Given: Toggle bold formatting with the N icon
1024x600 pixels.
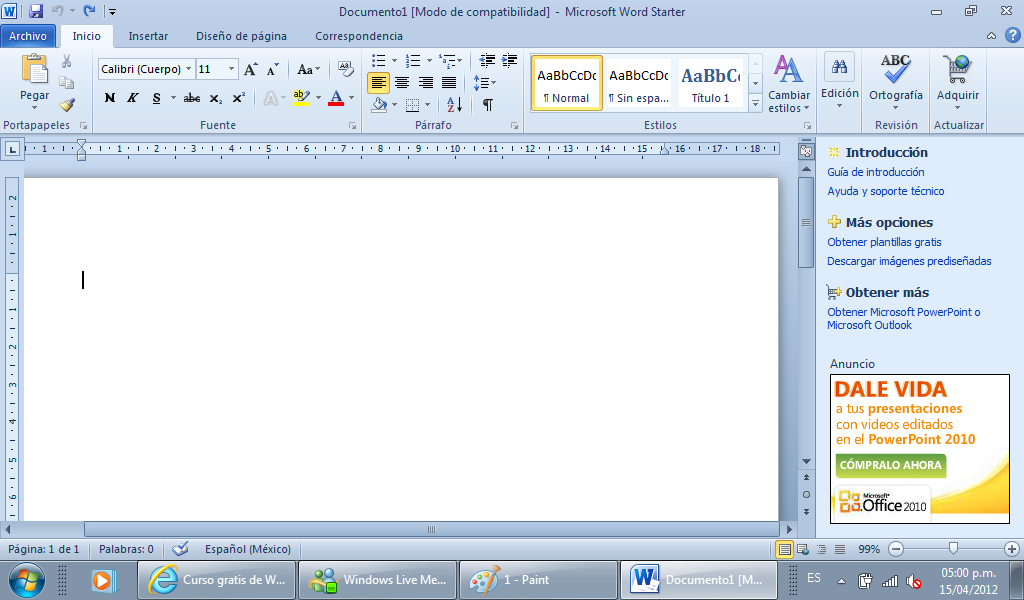Looking at the screenshot, I should click(x=109, y=99).
